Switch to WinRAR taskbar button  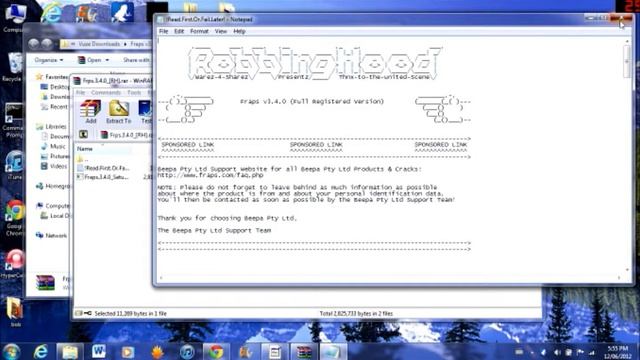pos(304,351)
